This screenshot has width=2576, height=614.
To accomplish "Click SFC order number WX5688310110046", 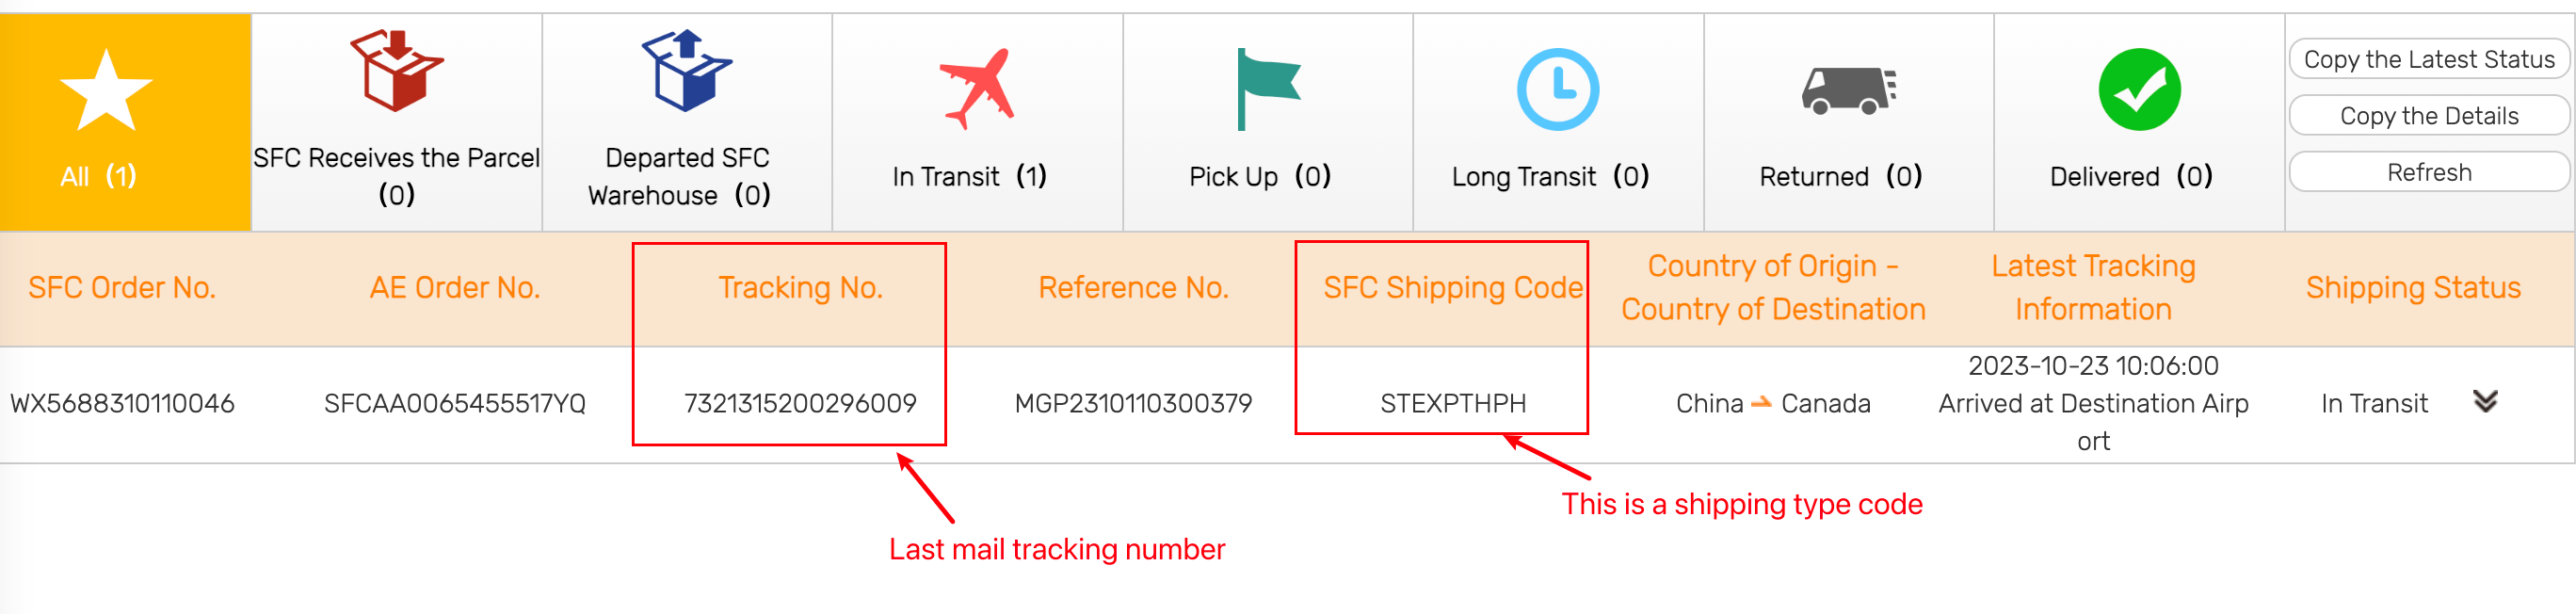I will tap(122, 403).
